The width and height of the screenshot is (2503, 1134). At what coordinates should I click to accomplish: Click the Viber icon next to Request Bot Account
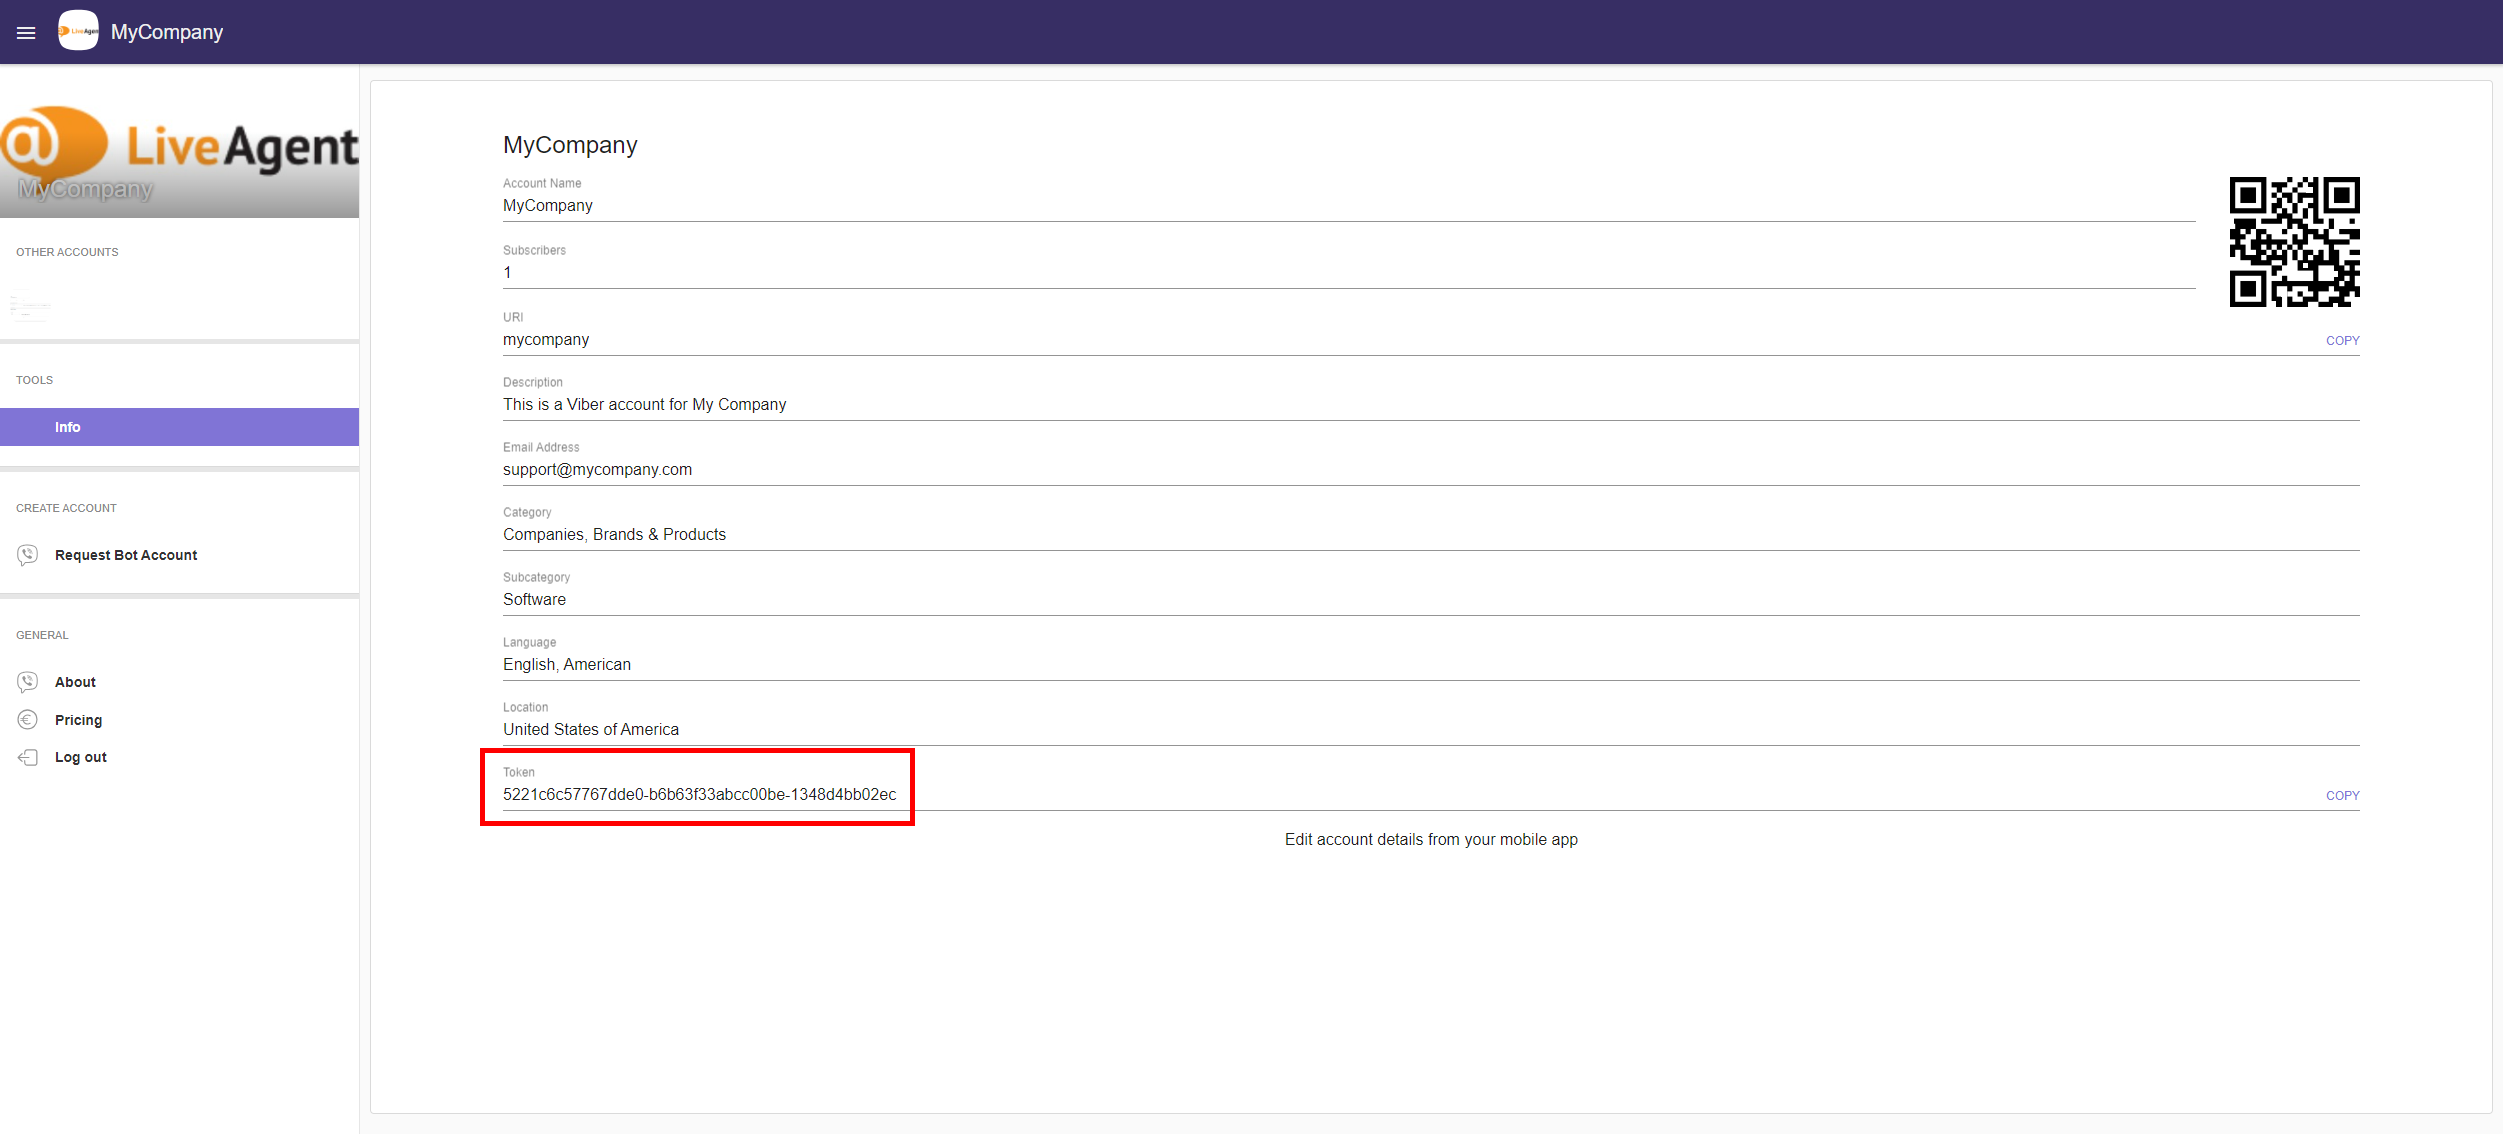tap(28, 555)
